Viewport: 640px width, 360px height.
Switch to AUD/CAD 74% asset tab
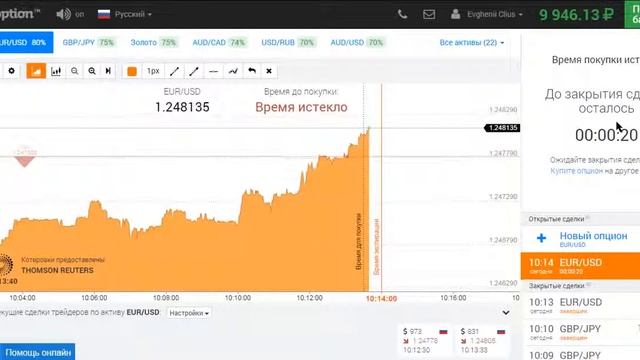tap(219, 42)
